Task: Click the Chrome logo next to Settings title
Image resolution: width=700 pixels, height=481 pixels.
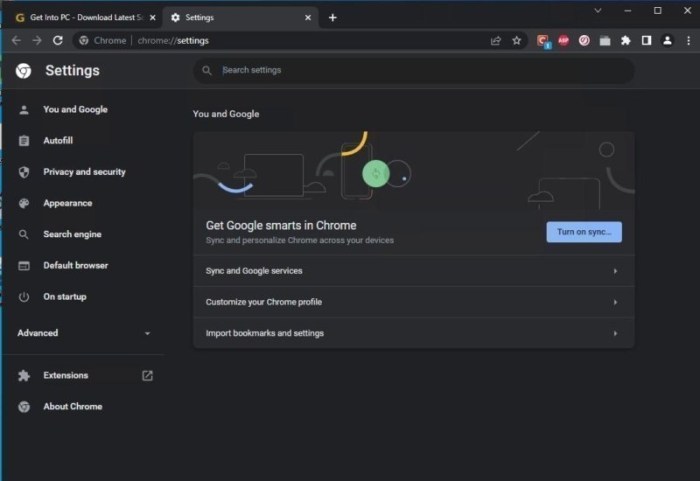Action: (23, 71)
